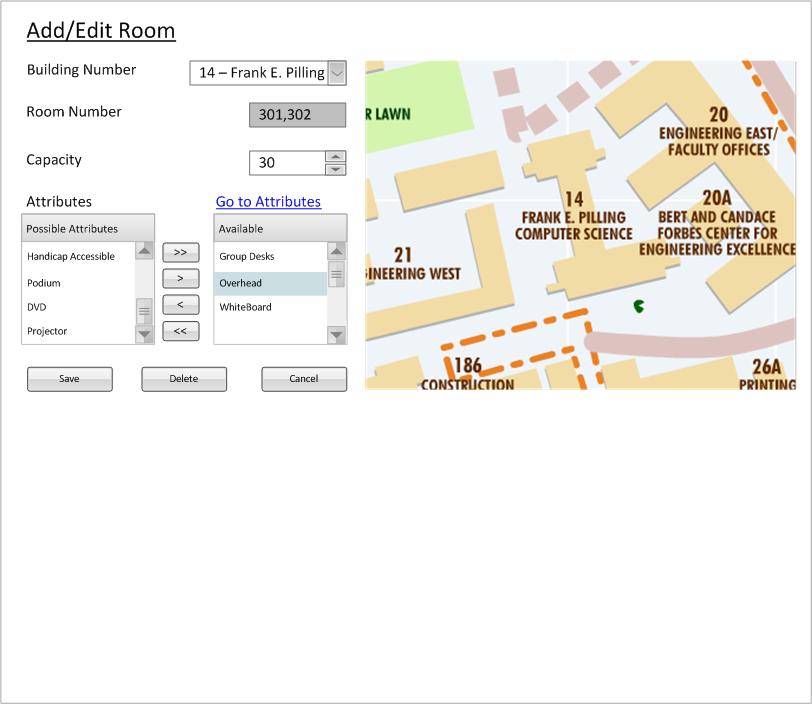Move all attributes to Available list
812x704 pixels.
click(180, 253)
